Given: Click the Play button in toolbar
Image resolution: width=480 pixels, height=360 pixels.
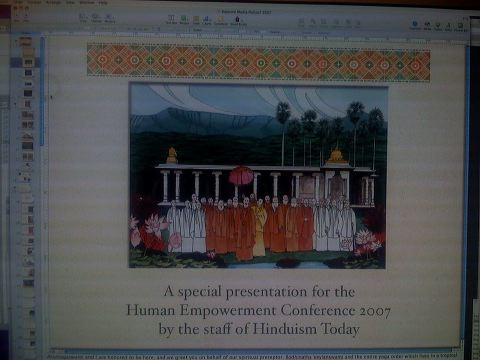Looking at the screenshot, I should point(25,16).
